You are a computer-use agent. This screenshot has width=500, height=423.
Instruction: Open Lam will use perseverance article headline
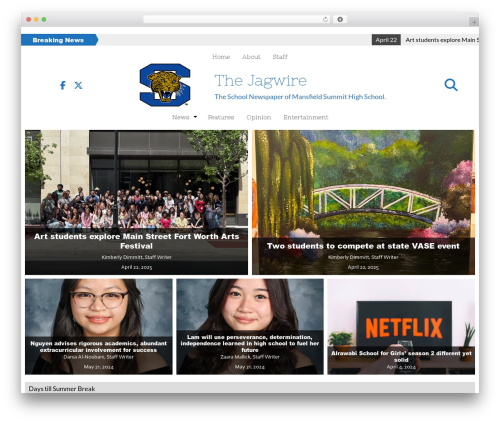(250, 343)
